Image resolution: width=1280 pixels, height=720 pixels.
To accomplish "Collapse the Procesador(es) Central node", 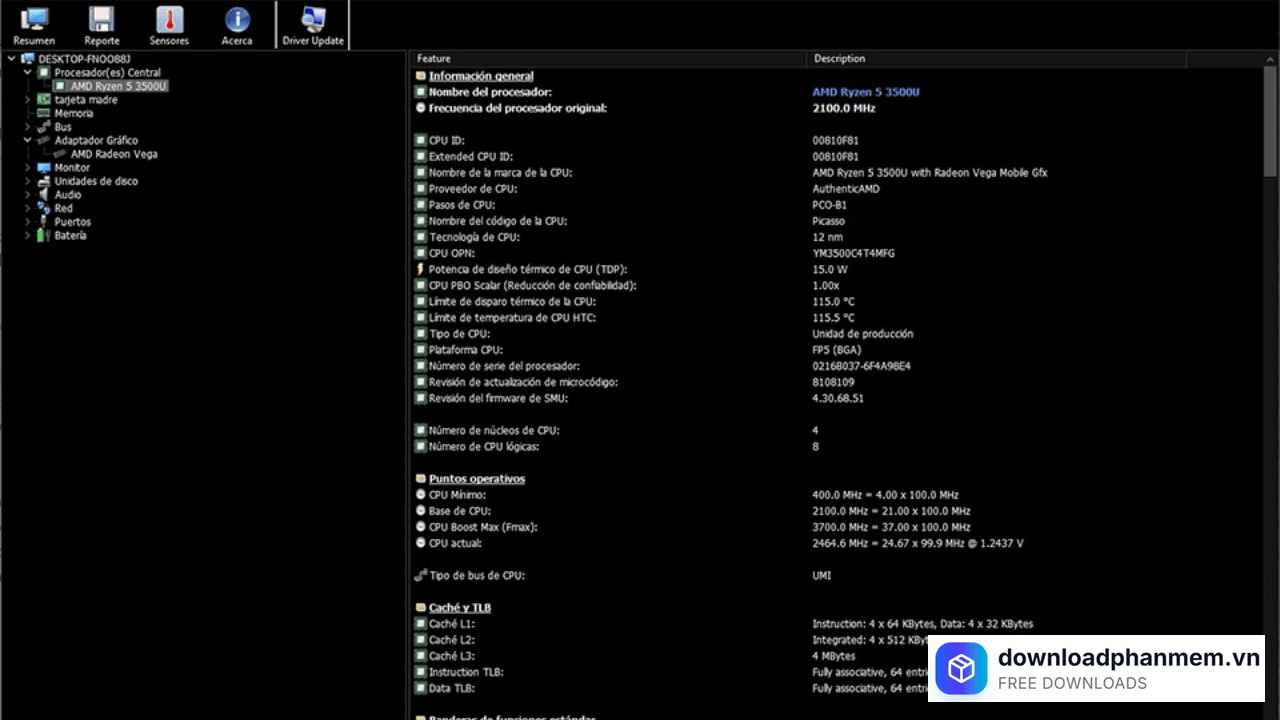I will click(28, 73).
